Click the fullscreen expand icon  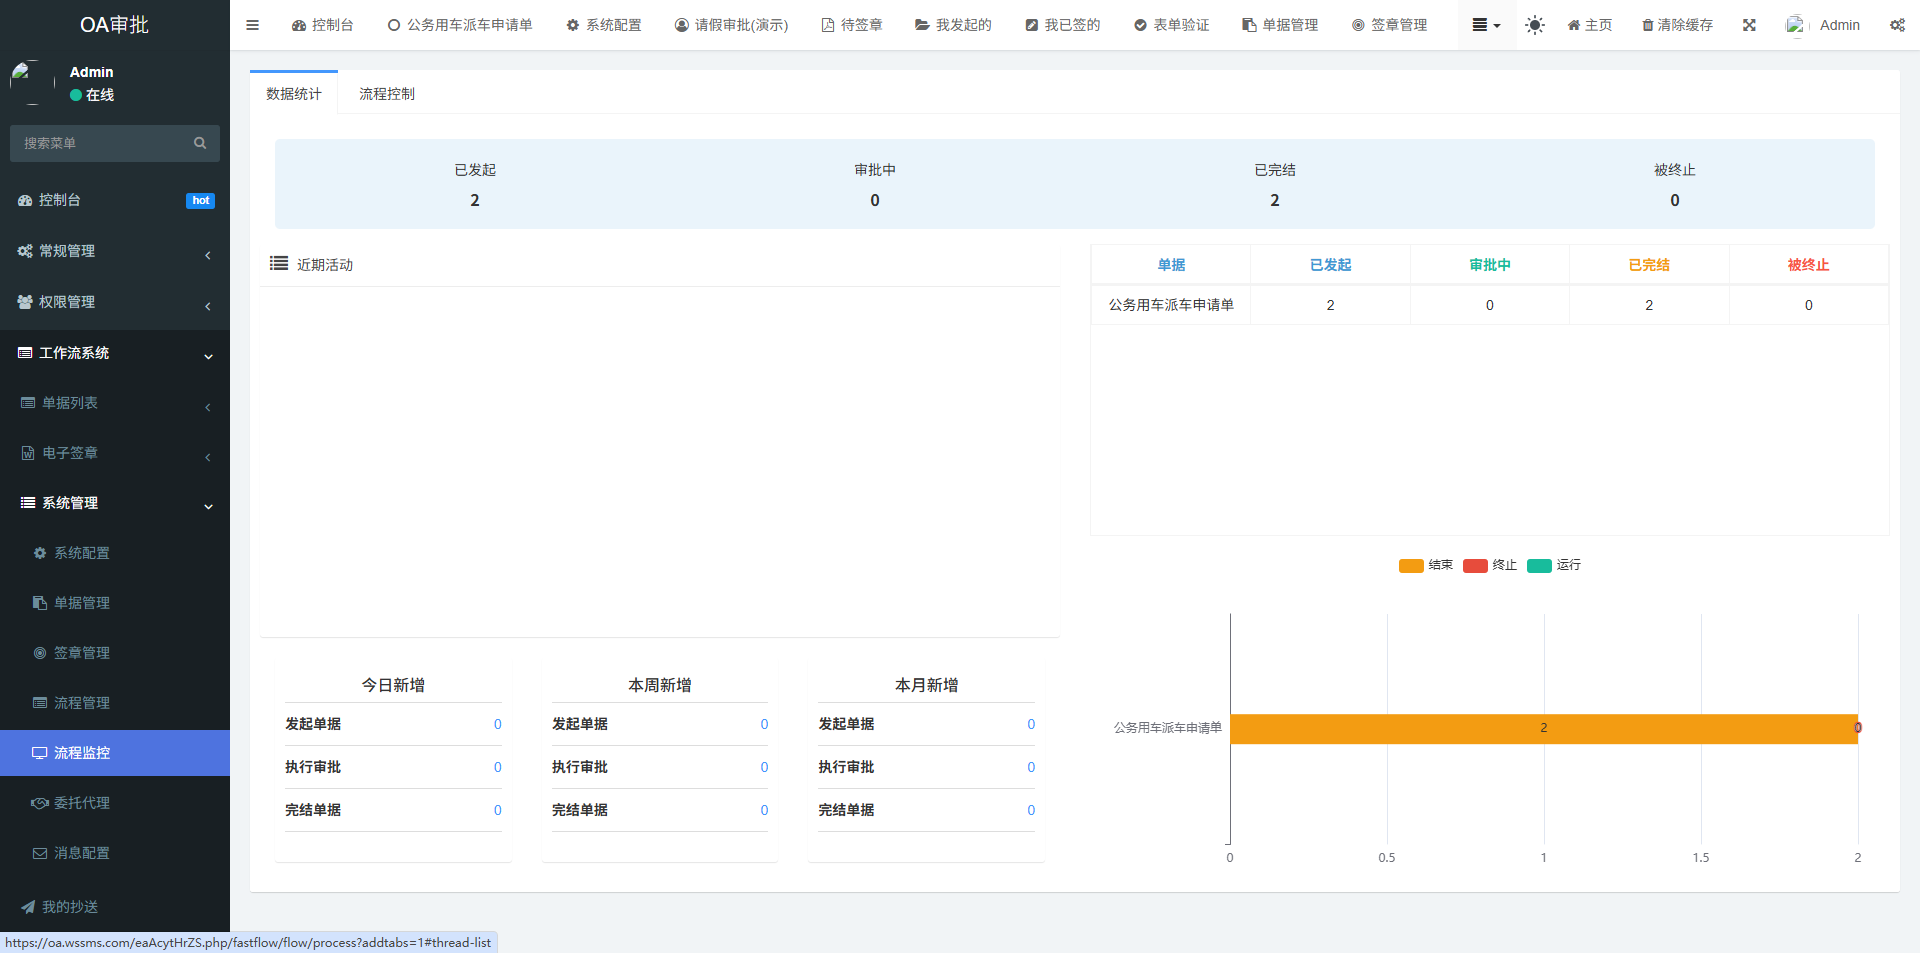[x=1749, y=25]
